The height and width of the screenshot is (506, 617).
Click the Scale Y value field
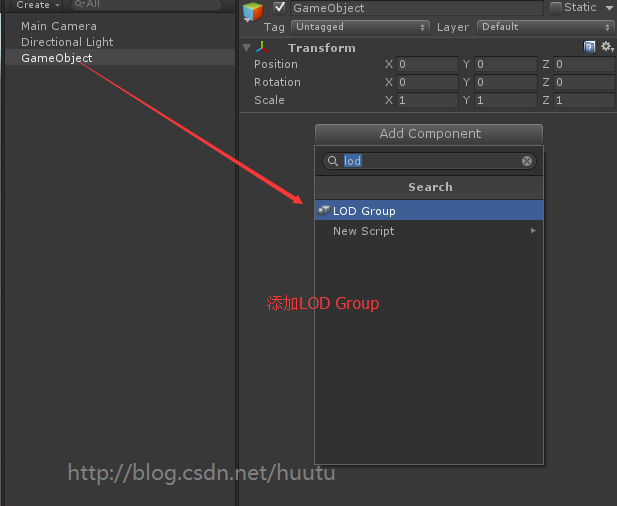pyautogui.click(x=506, y=100)
